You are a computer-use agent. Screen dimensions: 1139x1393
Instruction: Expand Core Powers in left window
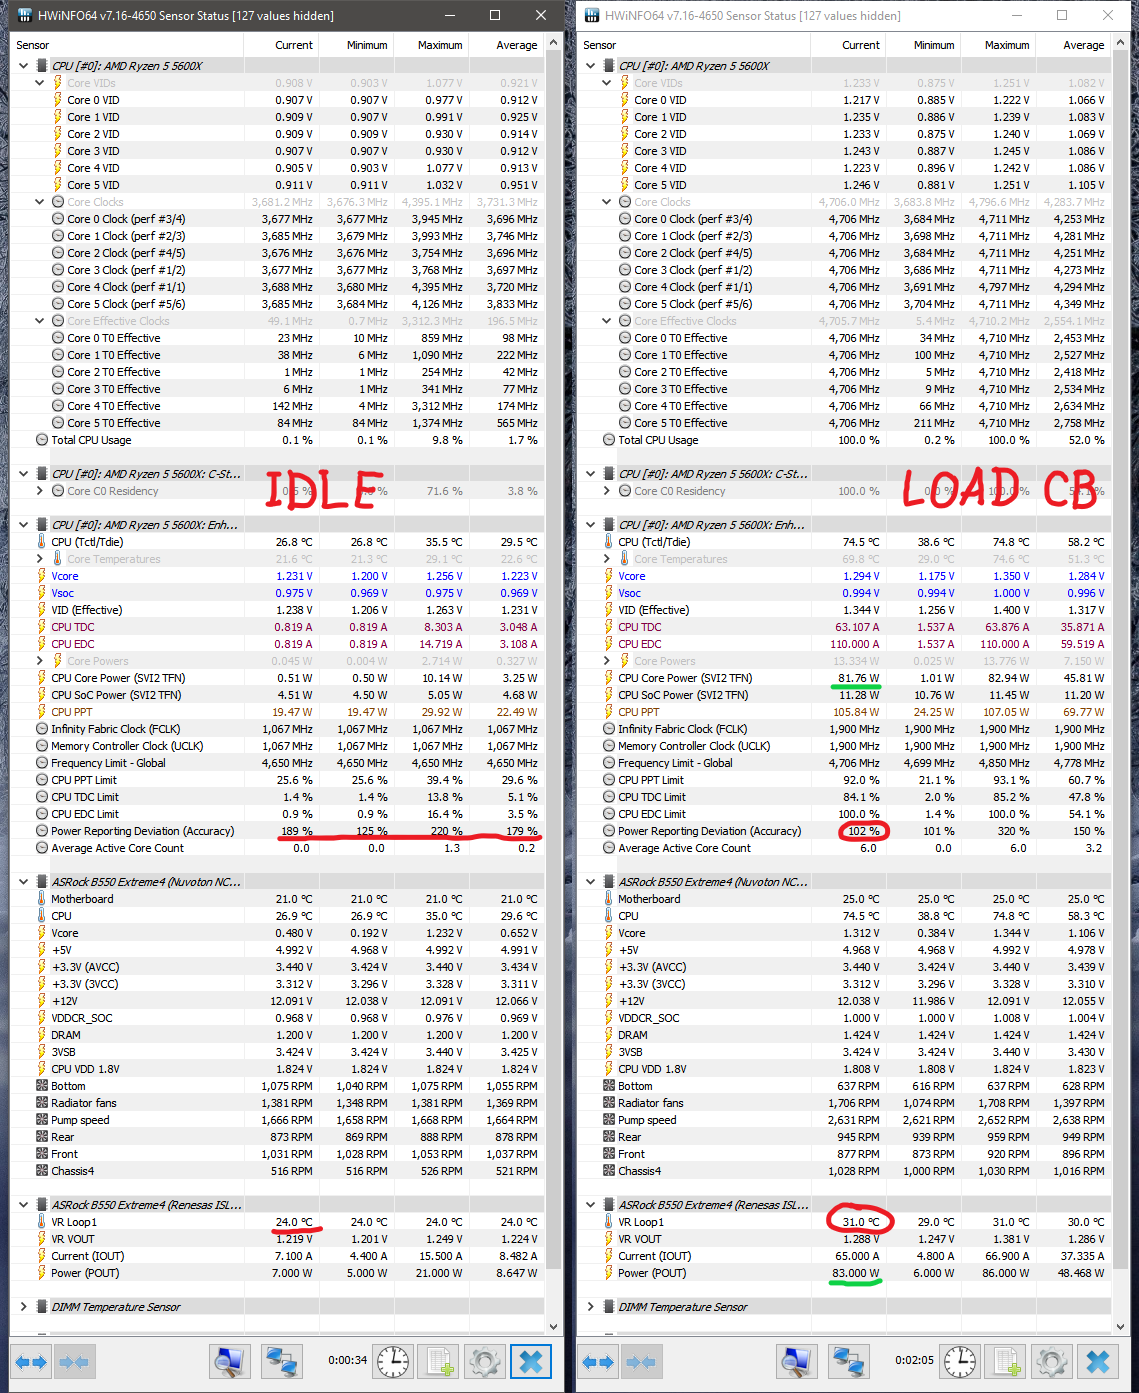pos(39,661)
